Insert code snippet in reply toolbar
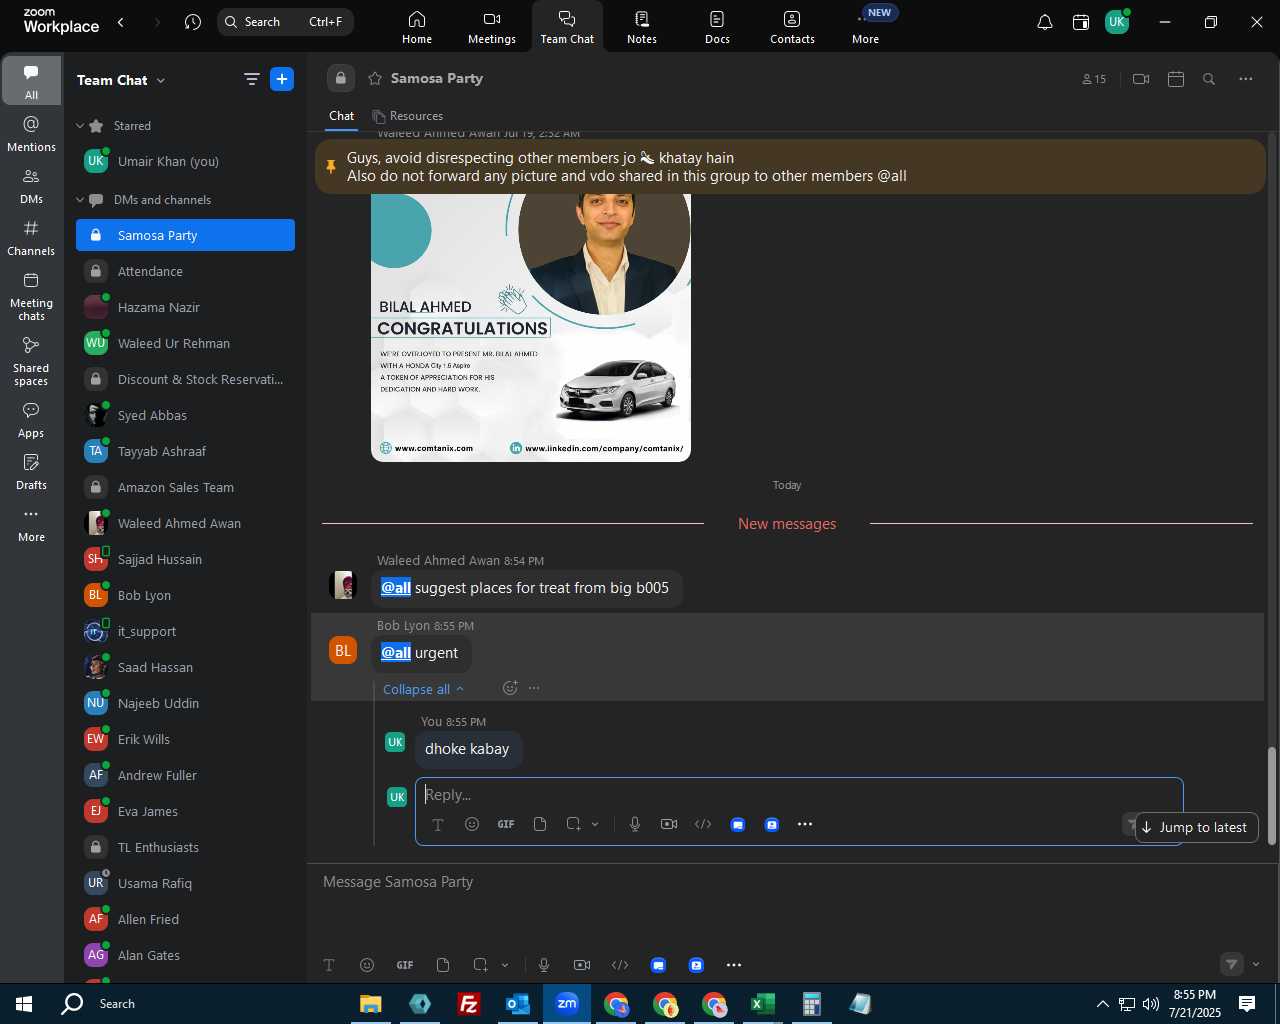 [x=703, y=824]
